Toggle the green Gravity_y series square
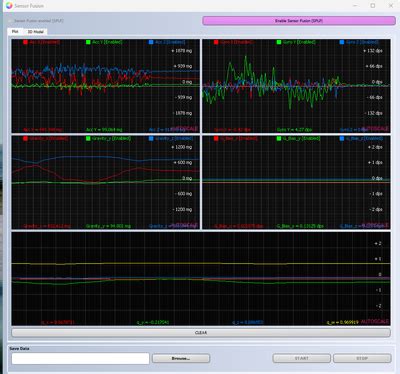400x374 pixels. click(x=88, y=138)
